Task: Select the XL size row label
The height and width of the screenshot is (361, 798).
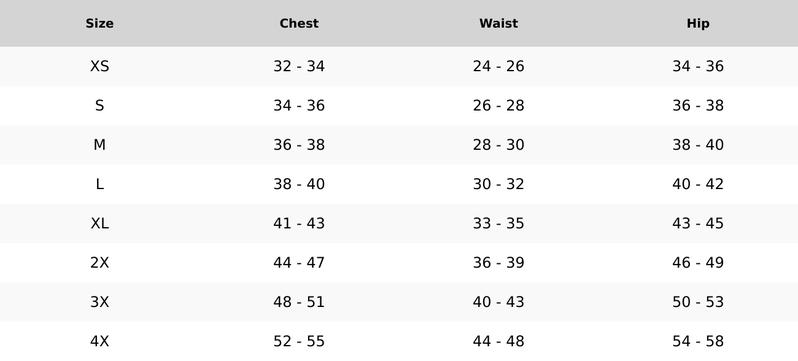Action: pos(99,223)
